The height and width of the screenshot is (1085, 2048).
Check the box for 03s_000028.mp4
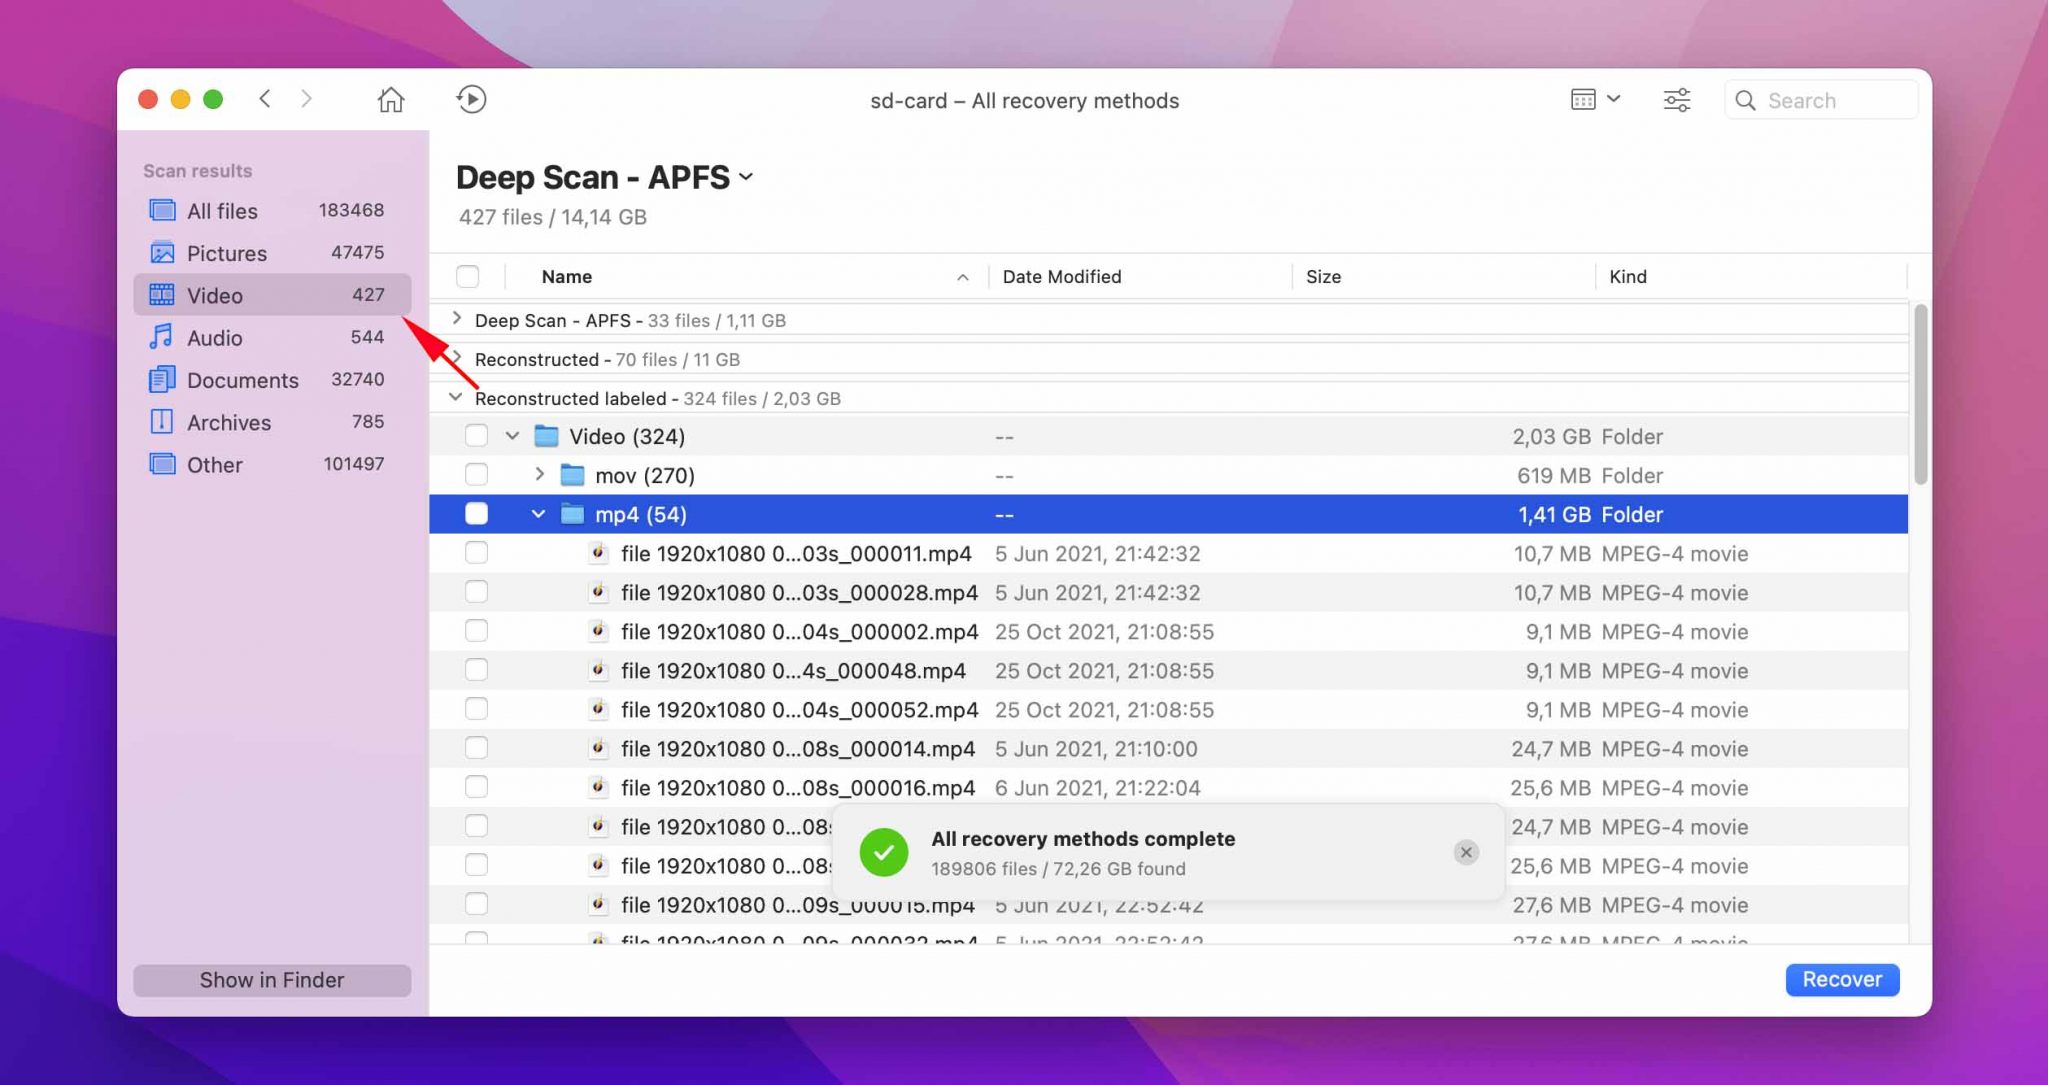476,592
